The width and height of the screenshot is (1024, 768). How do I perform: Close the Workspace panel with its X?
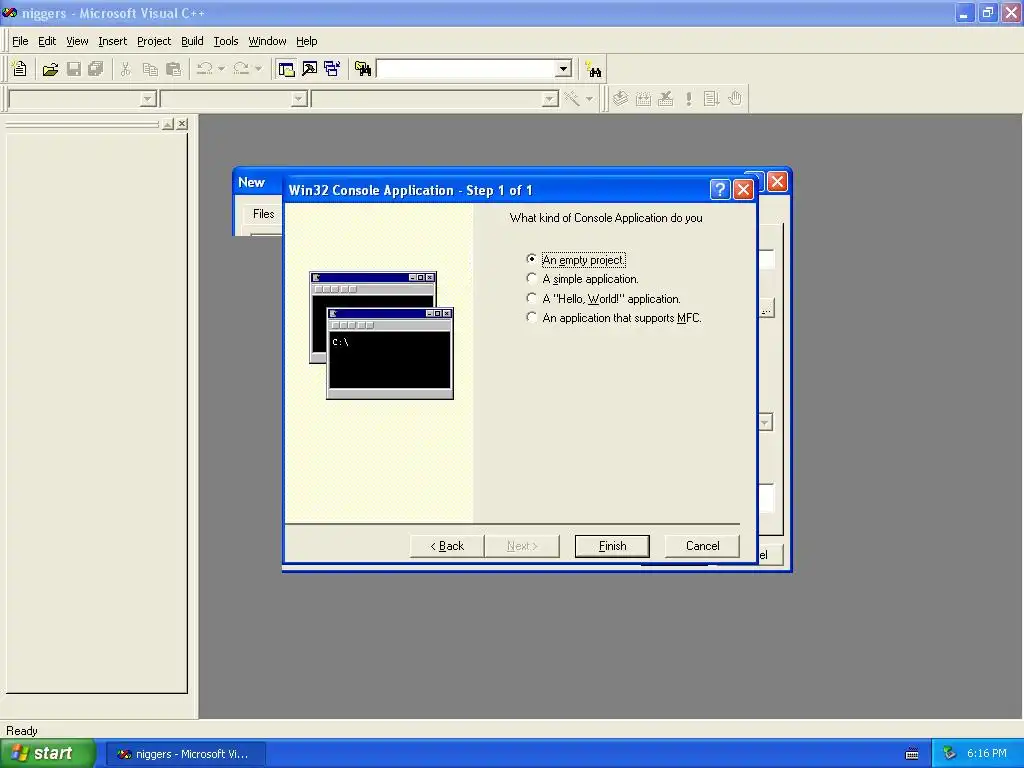(182, 123)
